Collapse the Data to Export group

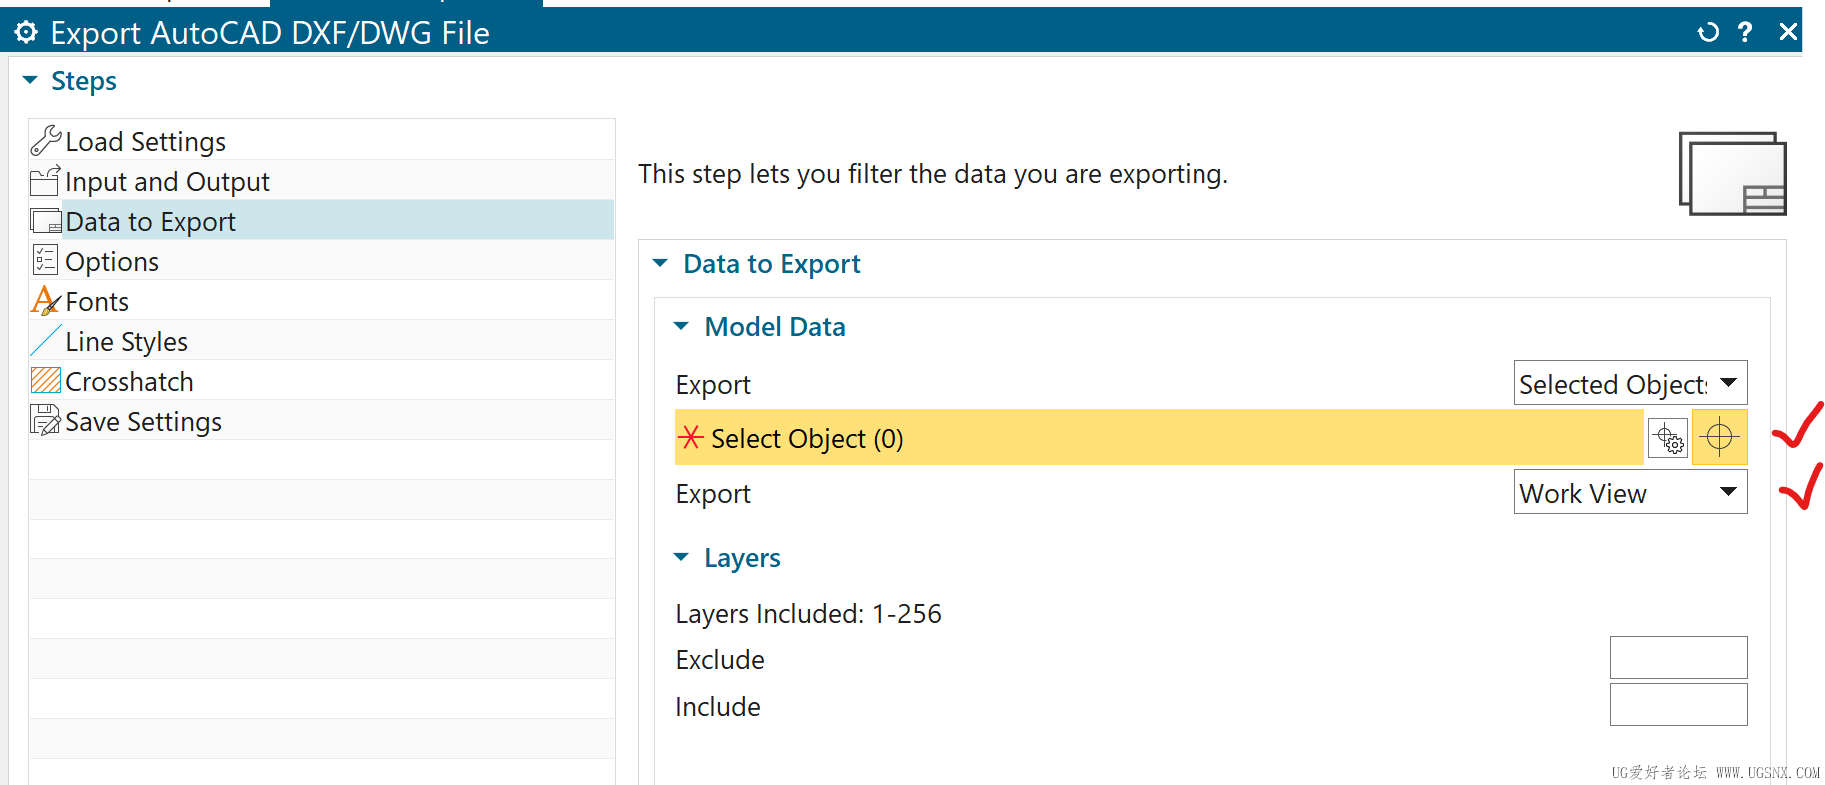(x=660, y=263)
